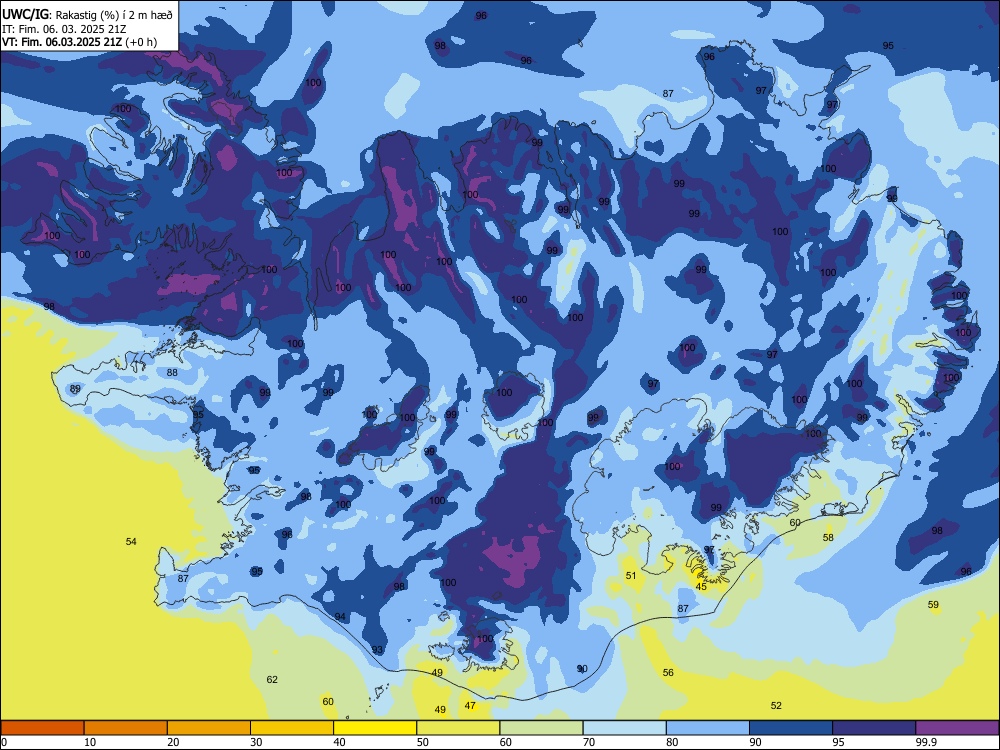Click the humidity value '62' on the map

click(272, 680)
